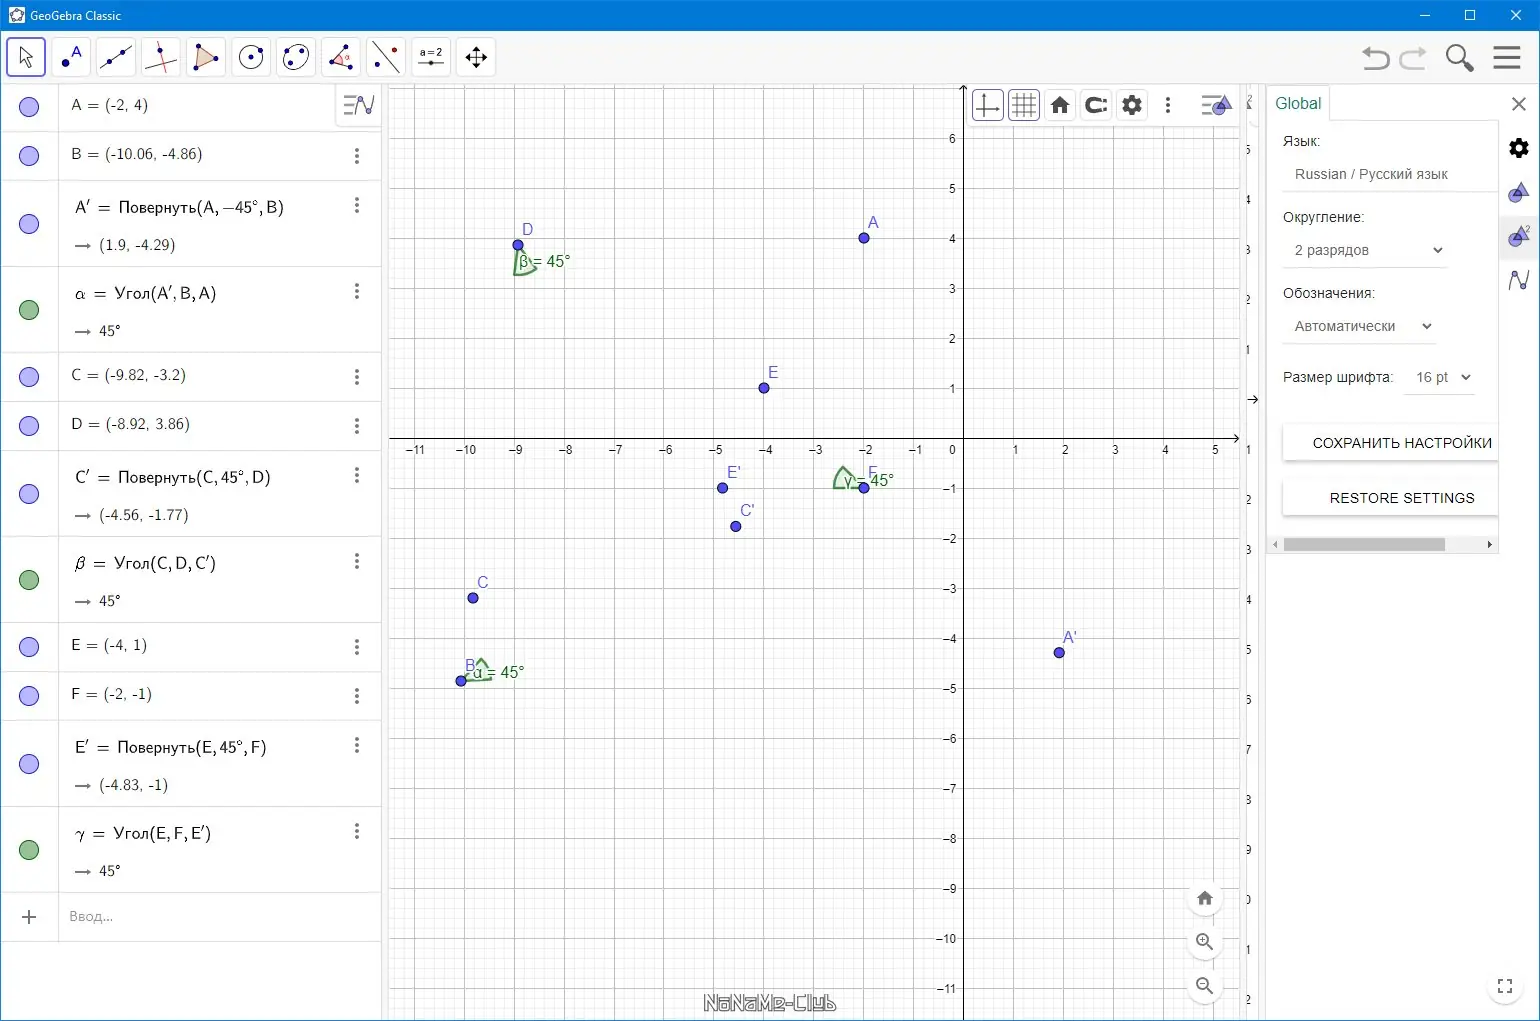Image resolution: width=1540 pixels, height=1021 pixels.
Task: Open Graphics 2 settings in the side strip
Action: point(1519,236)
